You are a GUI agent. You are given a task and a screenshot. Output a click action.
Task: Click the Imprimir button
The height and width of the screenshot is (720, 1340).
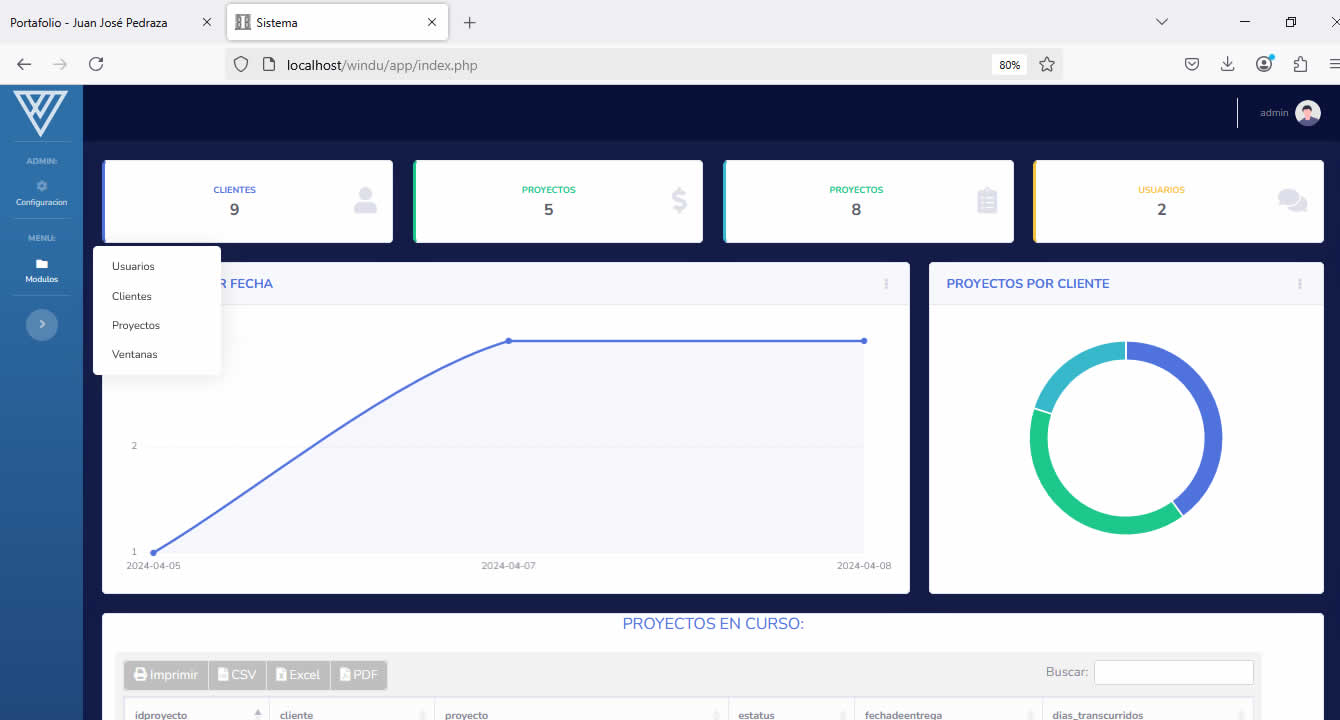pyautogui.click(x=166, y=675)
